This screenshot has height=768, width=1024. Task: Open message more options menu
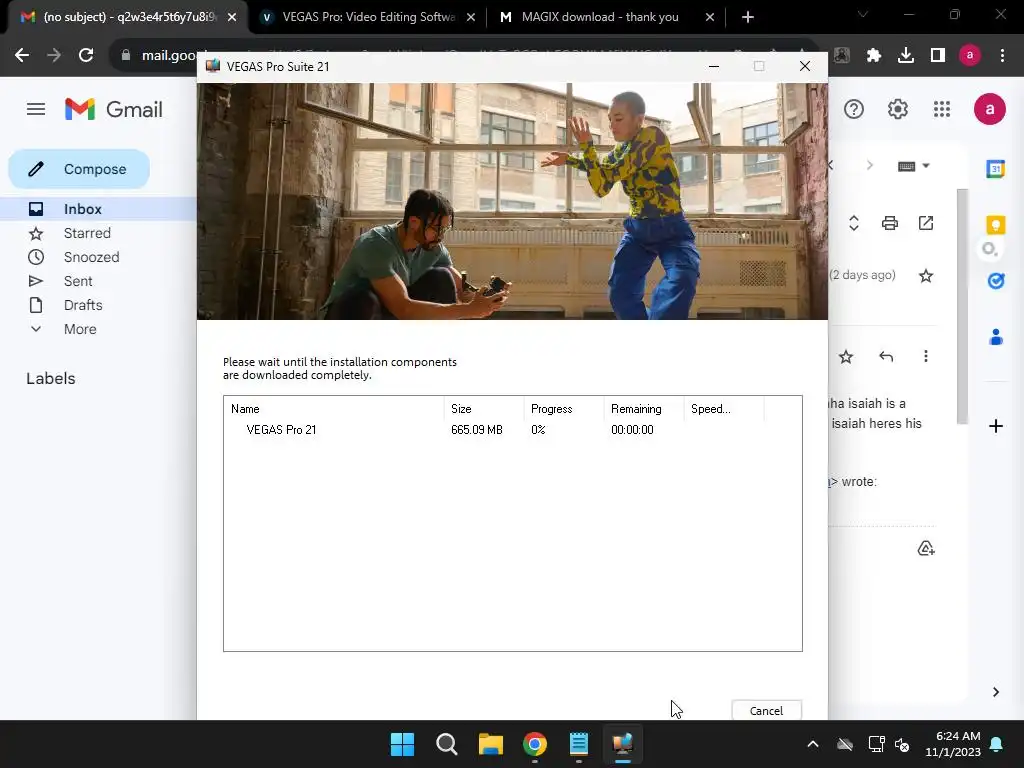(x=925, y=357)
